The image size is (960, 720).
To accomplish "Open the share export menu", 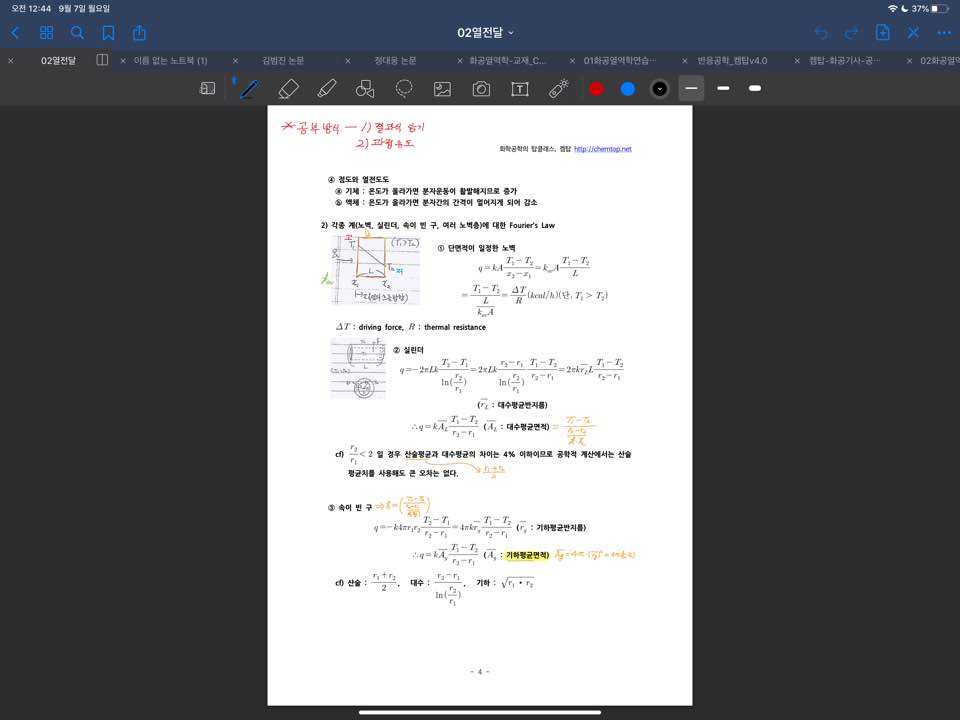I will click(140, 32).
